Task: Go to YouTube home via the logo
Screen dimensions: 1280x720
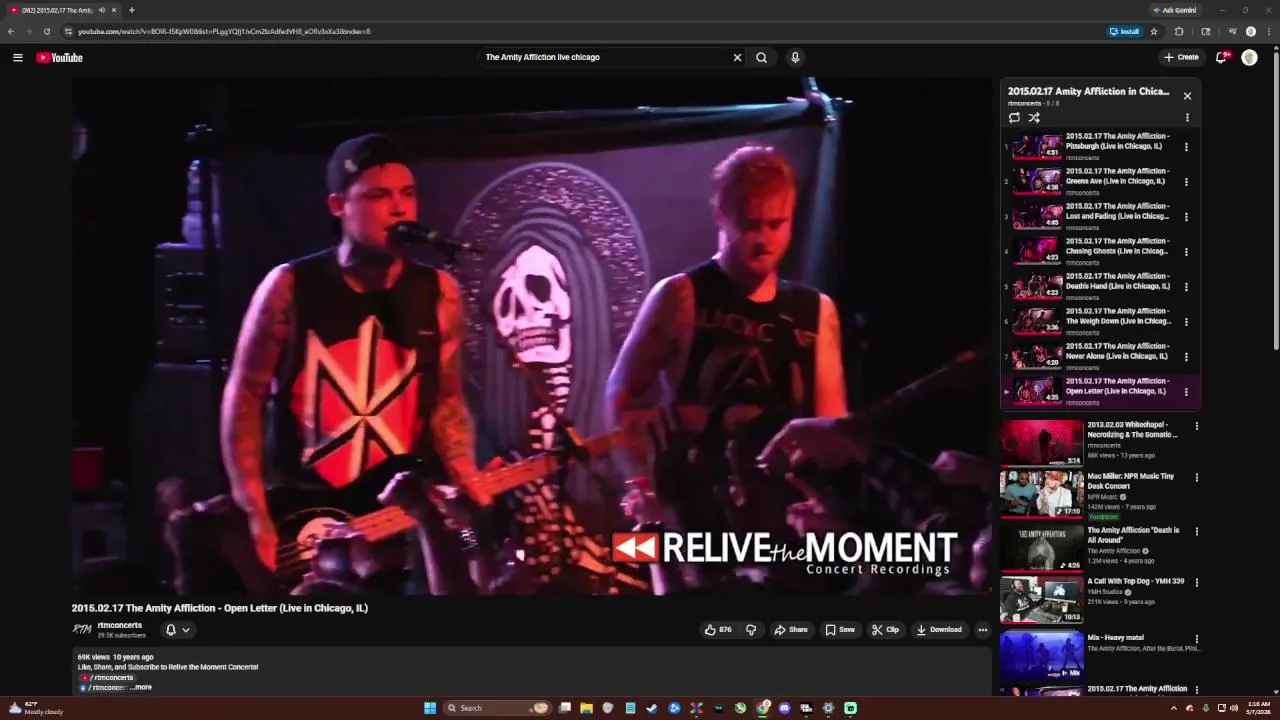Action: (59, 57)
